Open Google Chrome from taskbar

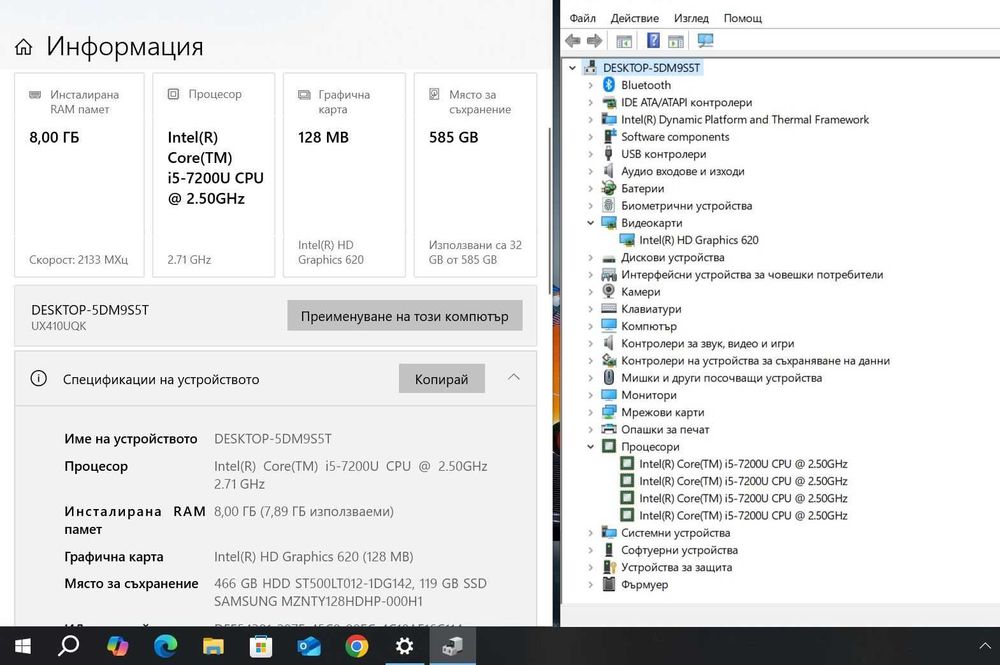357,647
